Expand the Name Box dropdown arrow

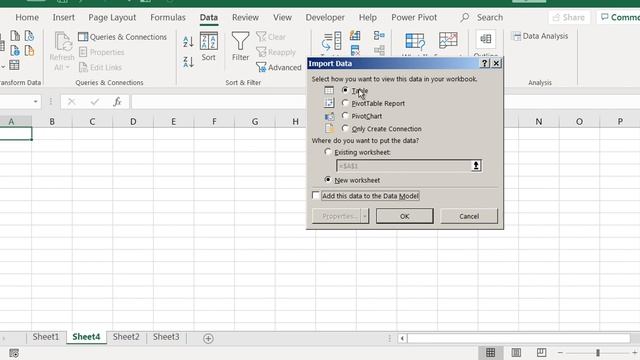point(36,102)
